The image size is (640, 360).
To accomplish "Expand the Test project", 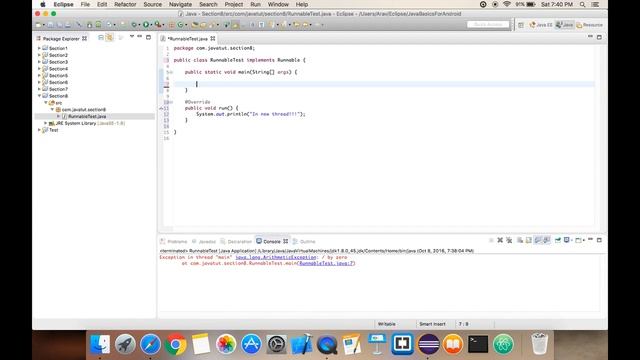I will 40,130.
